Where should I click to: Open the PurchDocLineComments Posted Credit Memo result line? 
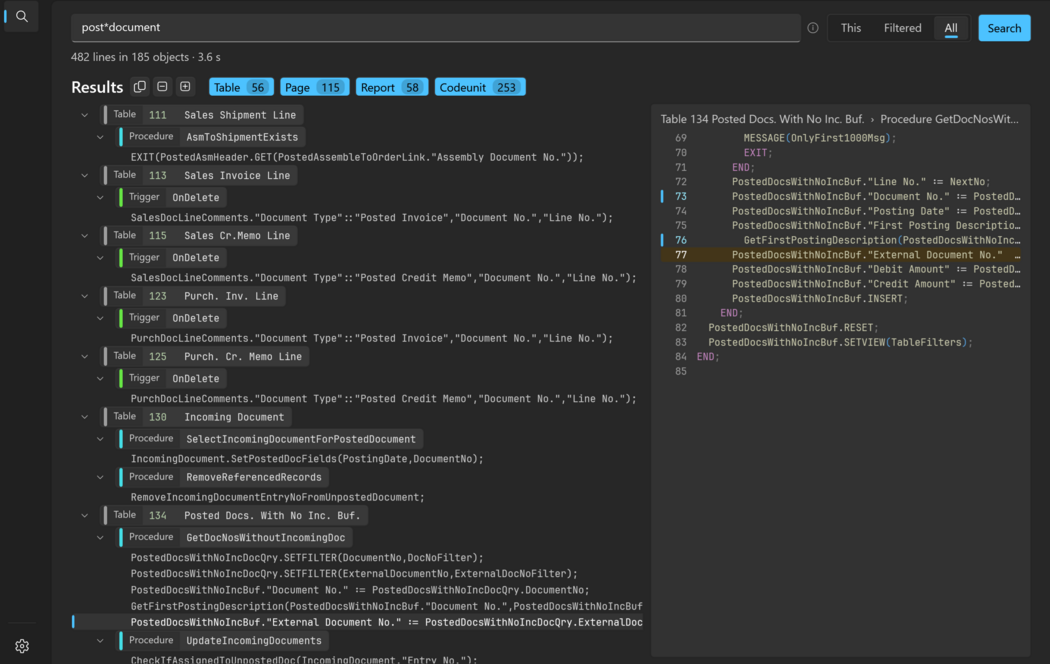click(384, 398)
